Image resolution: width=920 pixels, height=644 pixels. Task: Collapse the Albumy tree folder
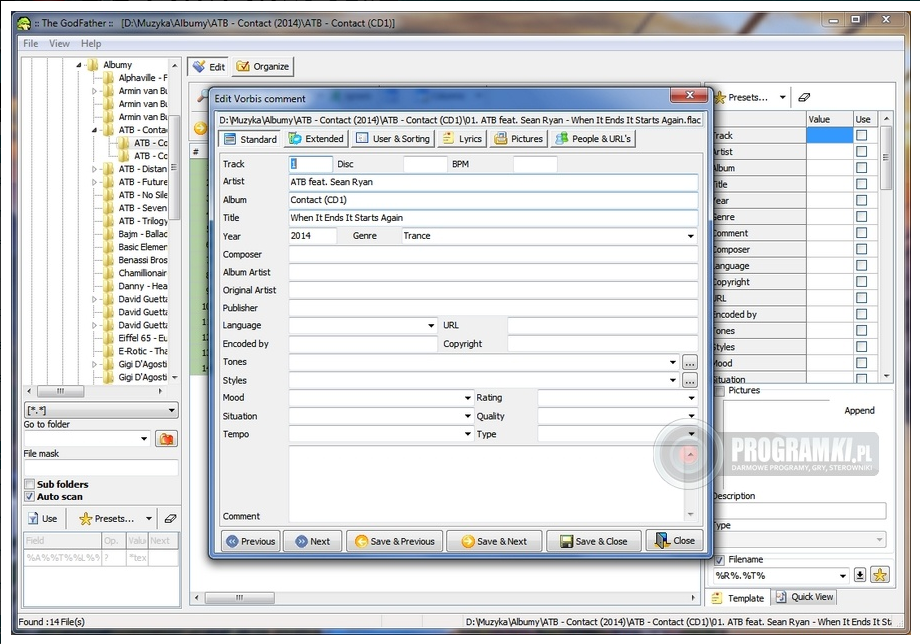(x=79, y=65)
